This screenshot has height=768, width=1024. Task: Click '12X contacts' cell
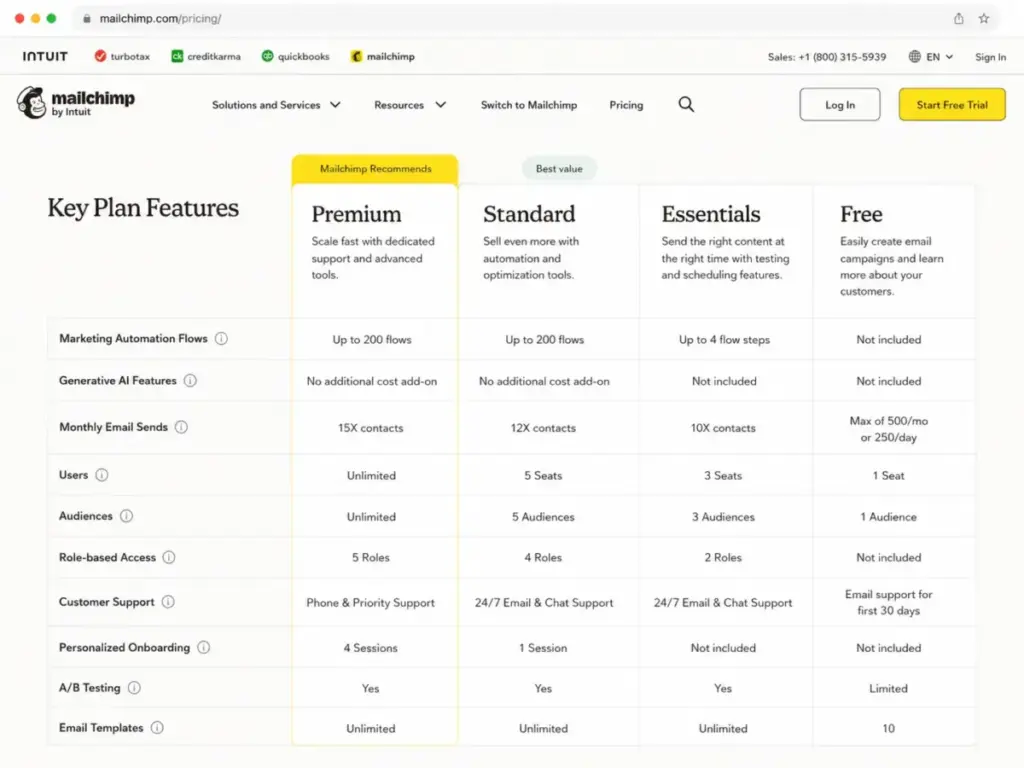(x=543, y=428)
